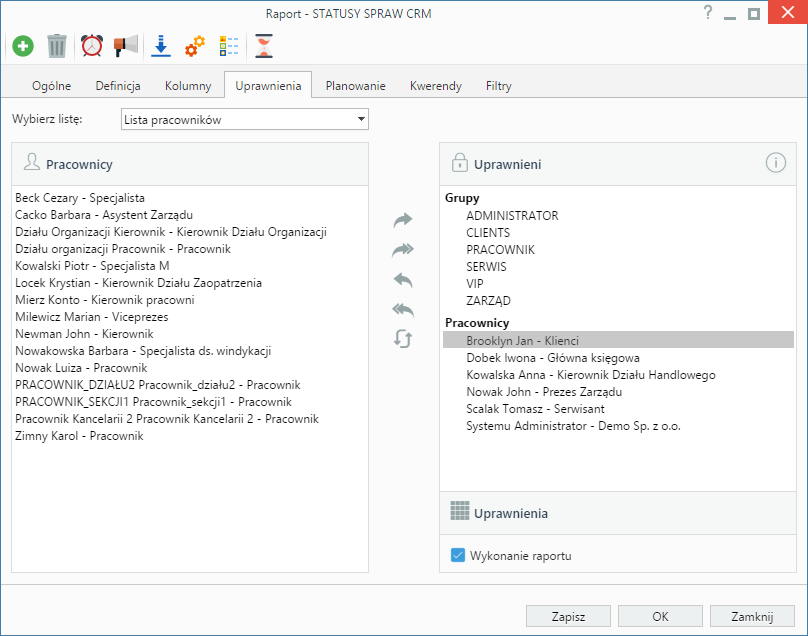
Task: Select the ZARZĄD group
Action: (489, 300)
